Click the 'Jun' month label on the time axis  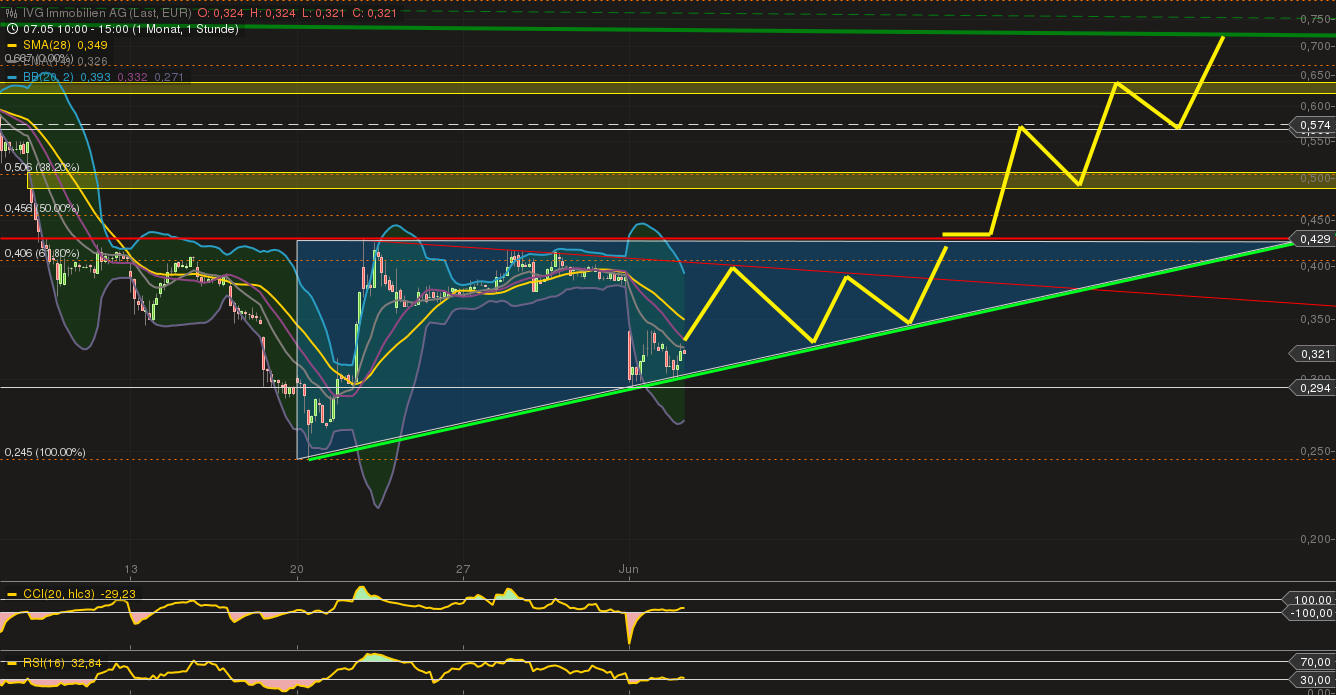pyautogui.click(x=629, y=568)
